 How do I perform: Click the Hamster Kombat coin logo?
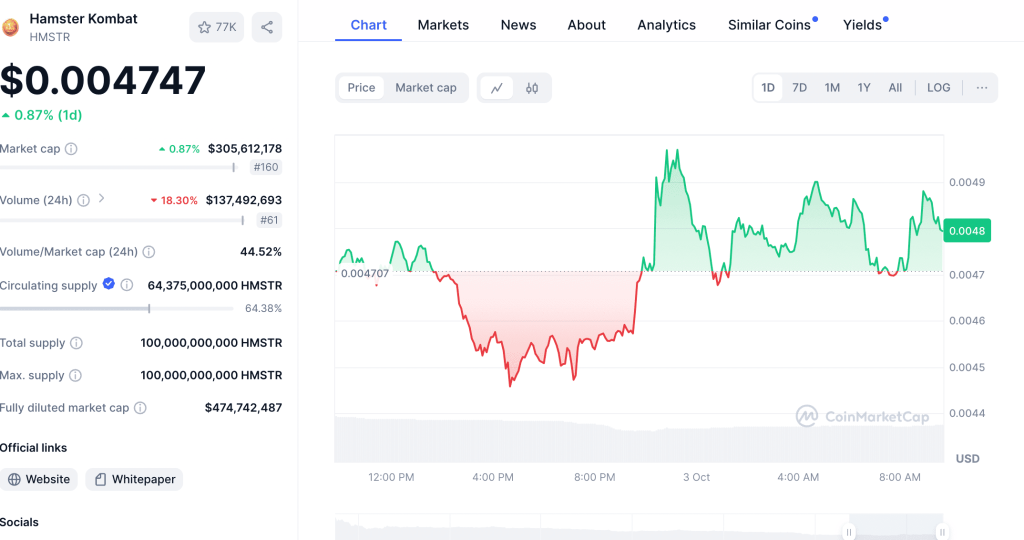coord(10,27)
